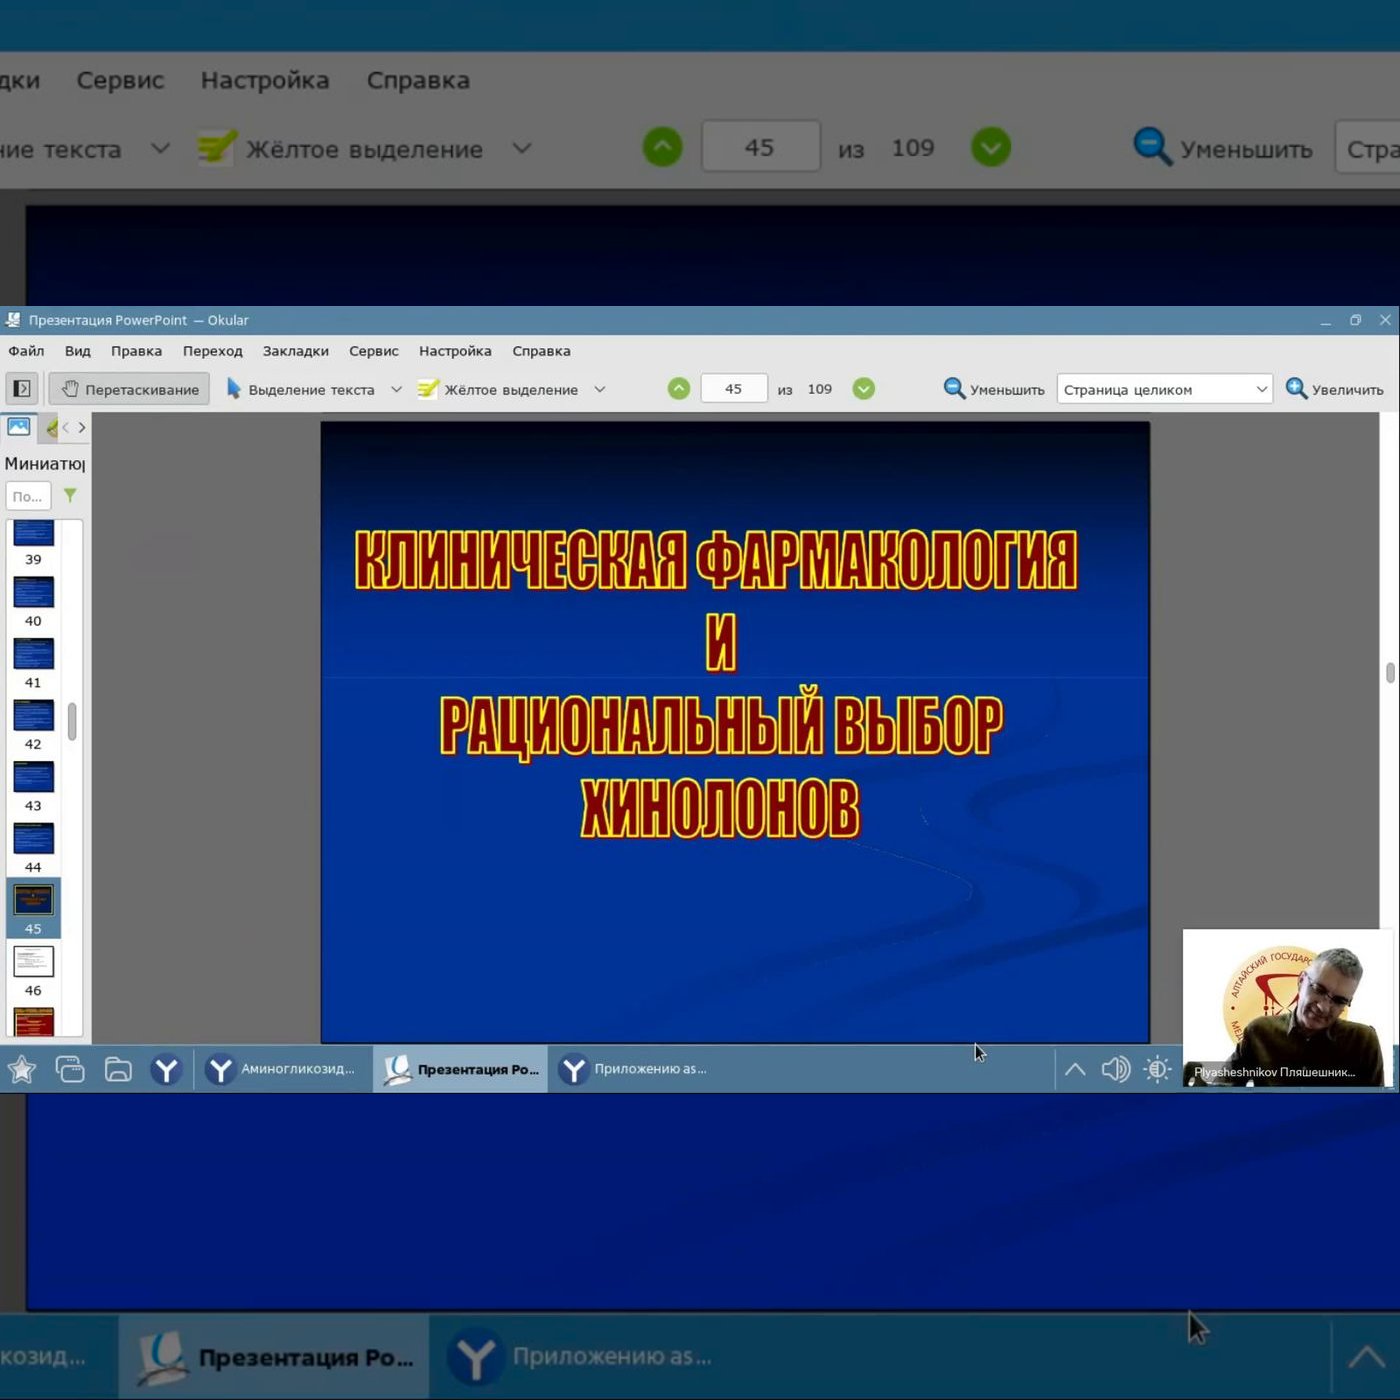Open the Жёлтое выделение dropdown arrow

(600, 389)
